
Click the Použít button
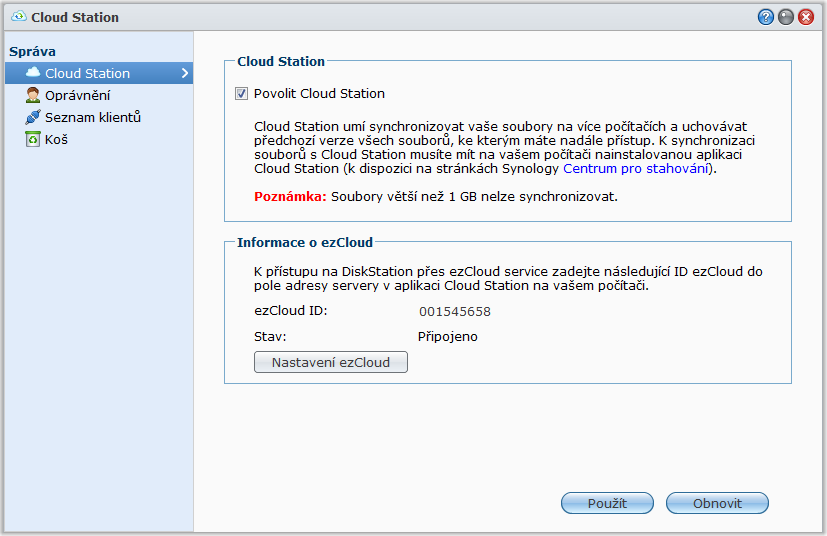(607, 503)
